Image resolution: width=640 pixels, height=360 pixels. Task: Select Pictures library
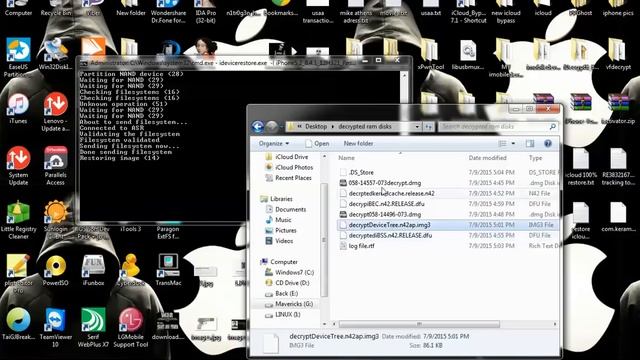point(281,231)
